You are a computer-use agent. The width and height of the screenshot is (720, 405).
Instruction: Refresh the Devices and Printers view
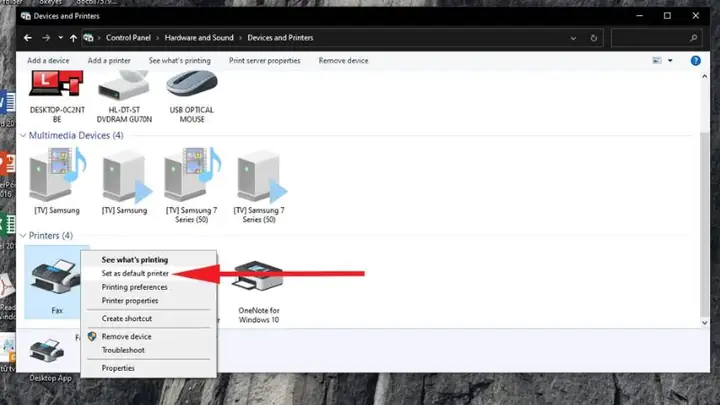(594, 38)
